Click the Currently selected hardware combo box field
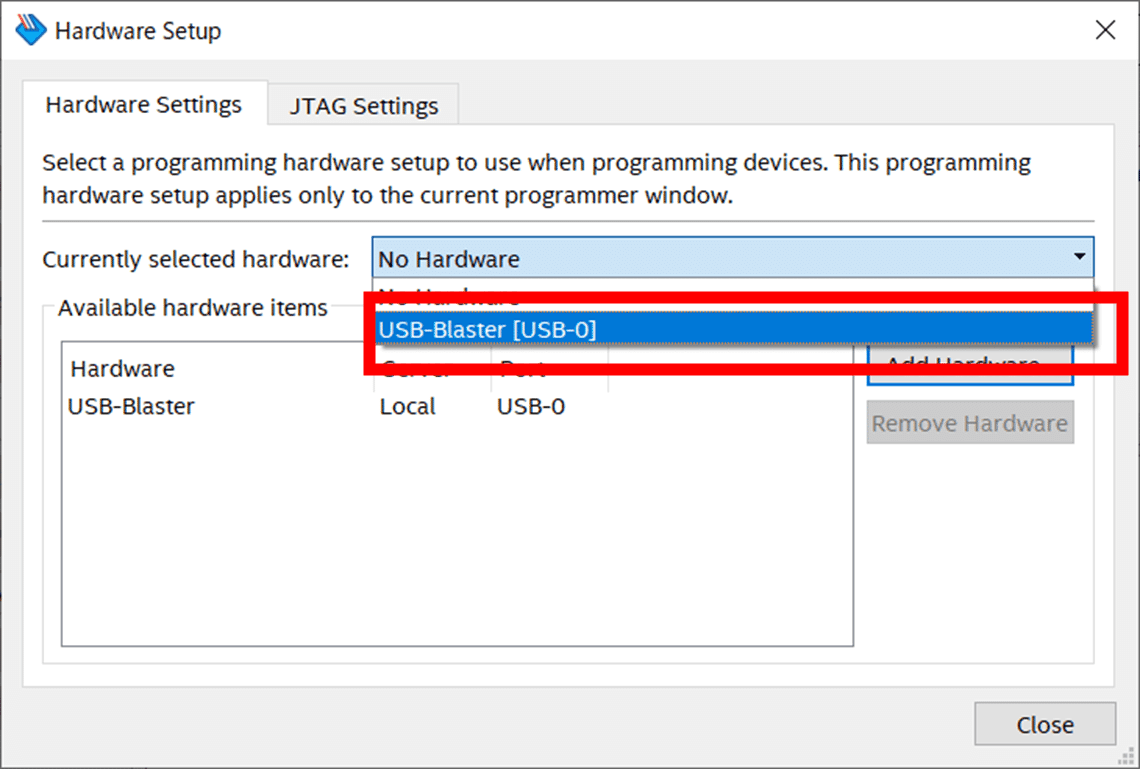Screen dimensions: 1140x769 733,257
